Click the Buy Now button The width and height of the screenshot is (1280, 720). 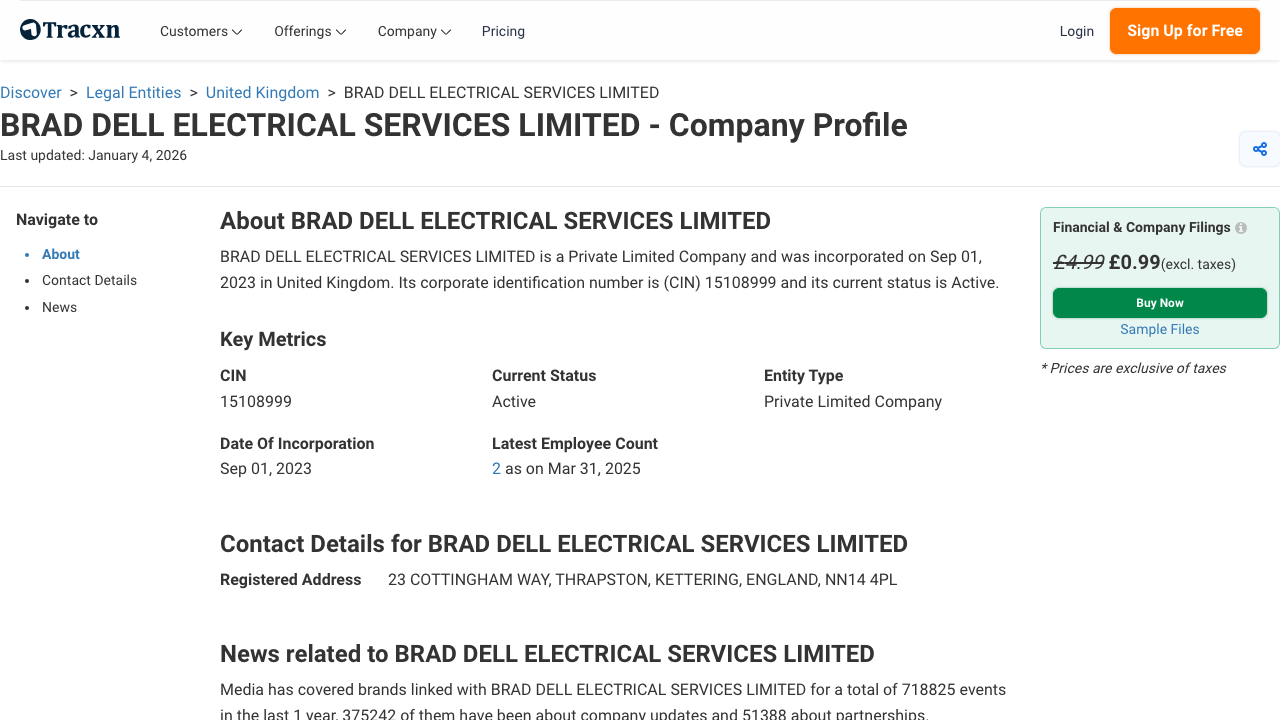point(1159,302)
